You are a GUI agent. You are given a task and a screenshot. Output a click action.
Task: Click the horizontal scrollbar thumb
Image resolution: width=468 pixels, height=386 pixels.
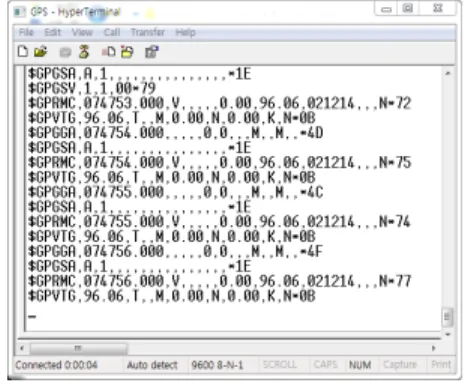78,349
